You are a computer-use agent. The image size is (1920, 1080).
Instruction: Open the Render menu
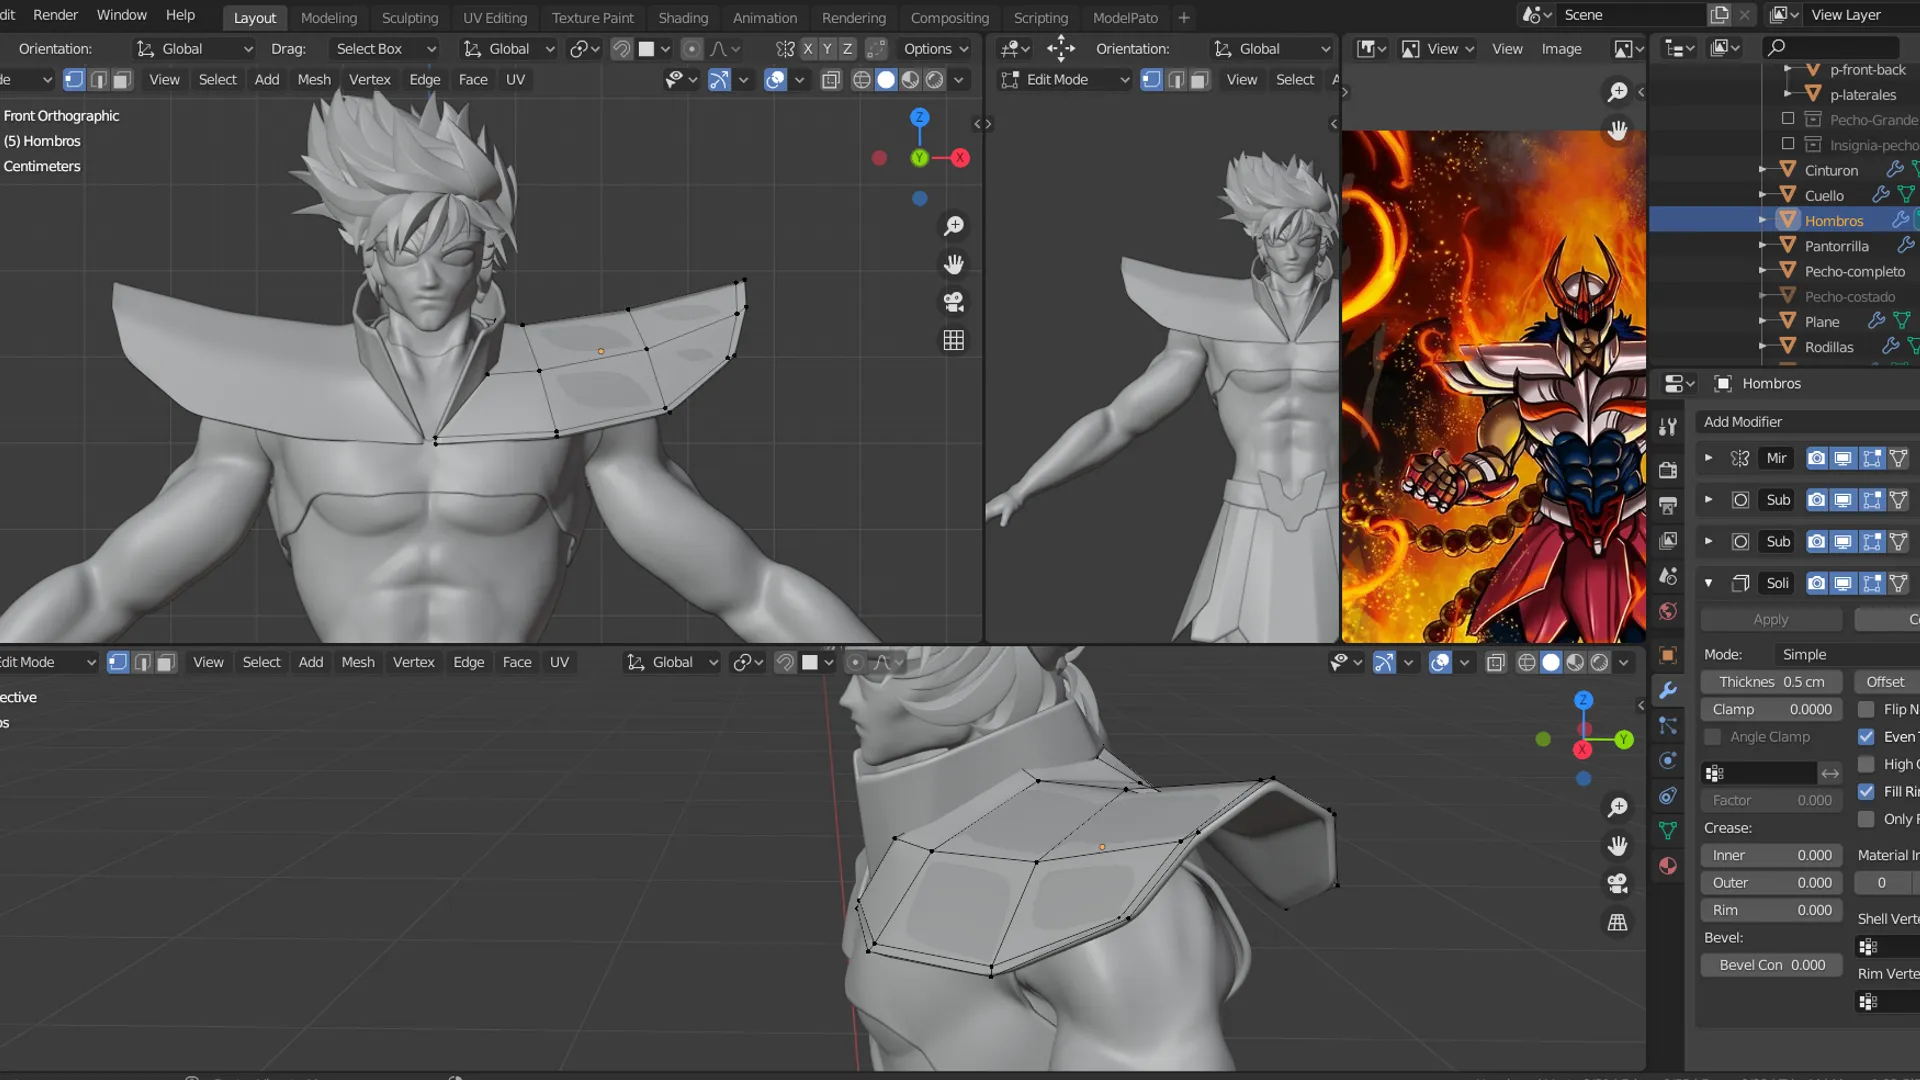(55, 15)
